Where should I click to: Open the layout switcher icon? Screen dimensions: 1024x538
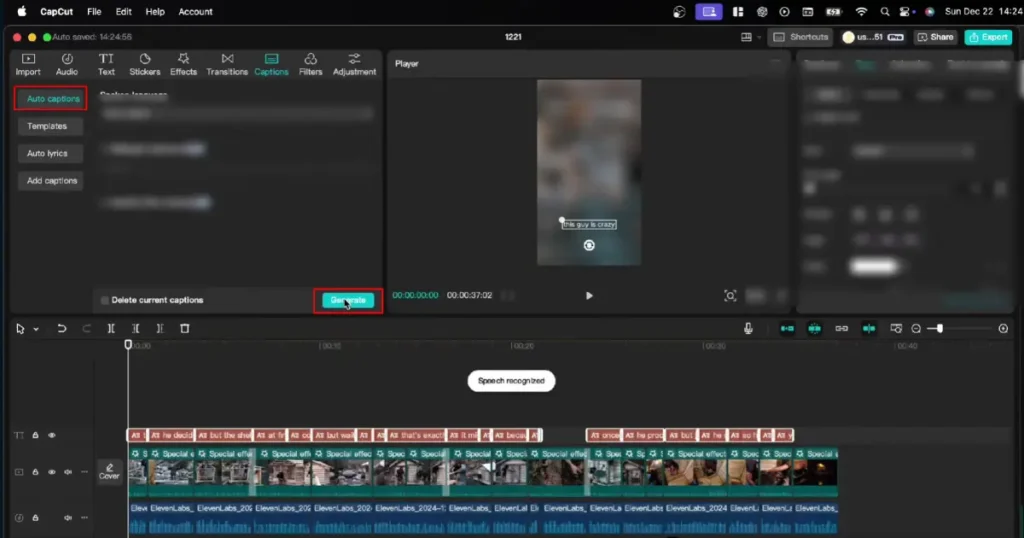pos(746,37)
